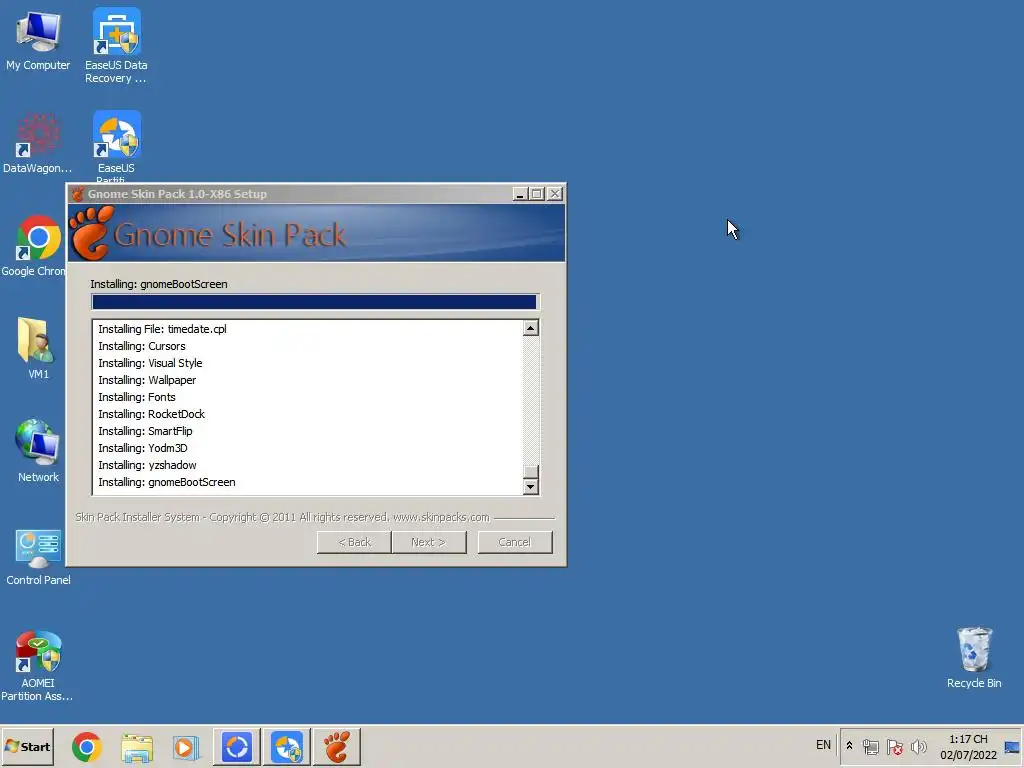Image resolution: width=1024 pixels, height=768 pixels.
Task: Click the Gnome foot icon in title bar
Action: point(78,194)
